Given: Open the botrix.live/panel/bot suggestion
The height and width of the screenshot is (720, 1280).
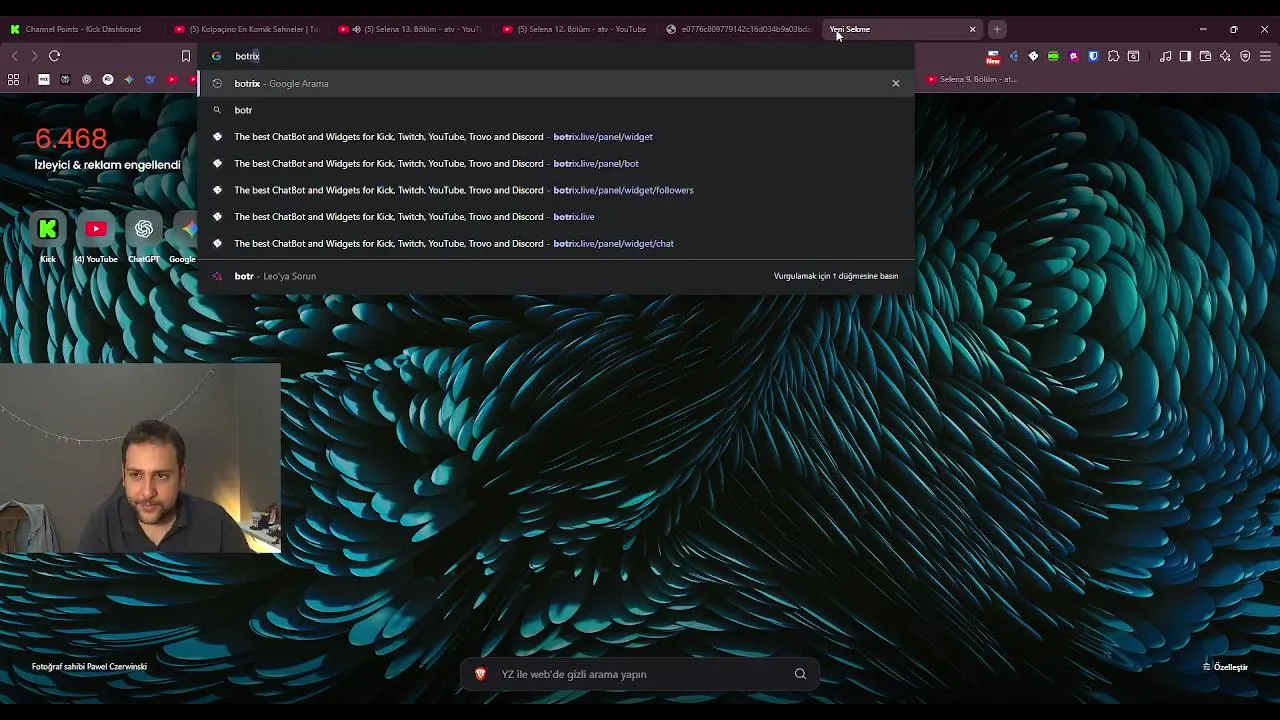Looking at the screenshot, I should click(556, 163).
